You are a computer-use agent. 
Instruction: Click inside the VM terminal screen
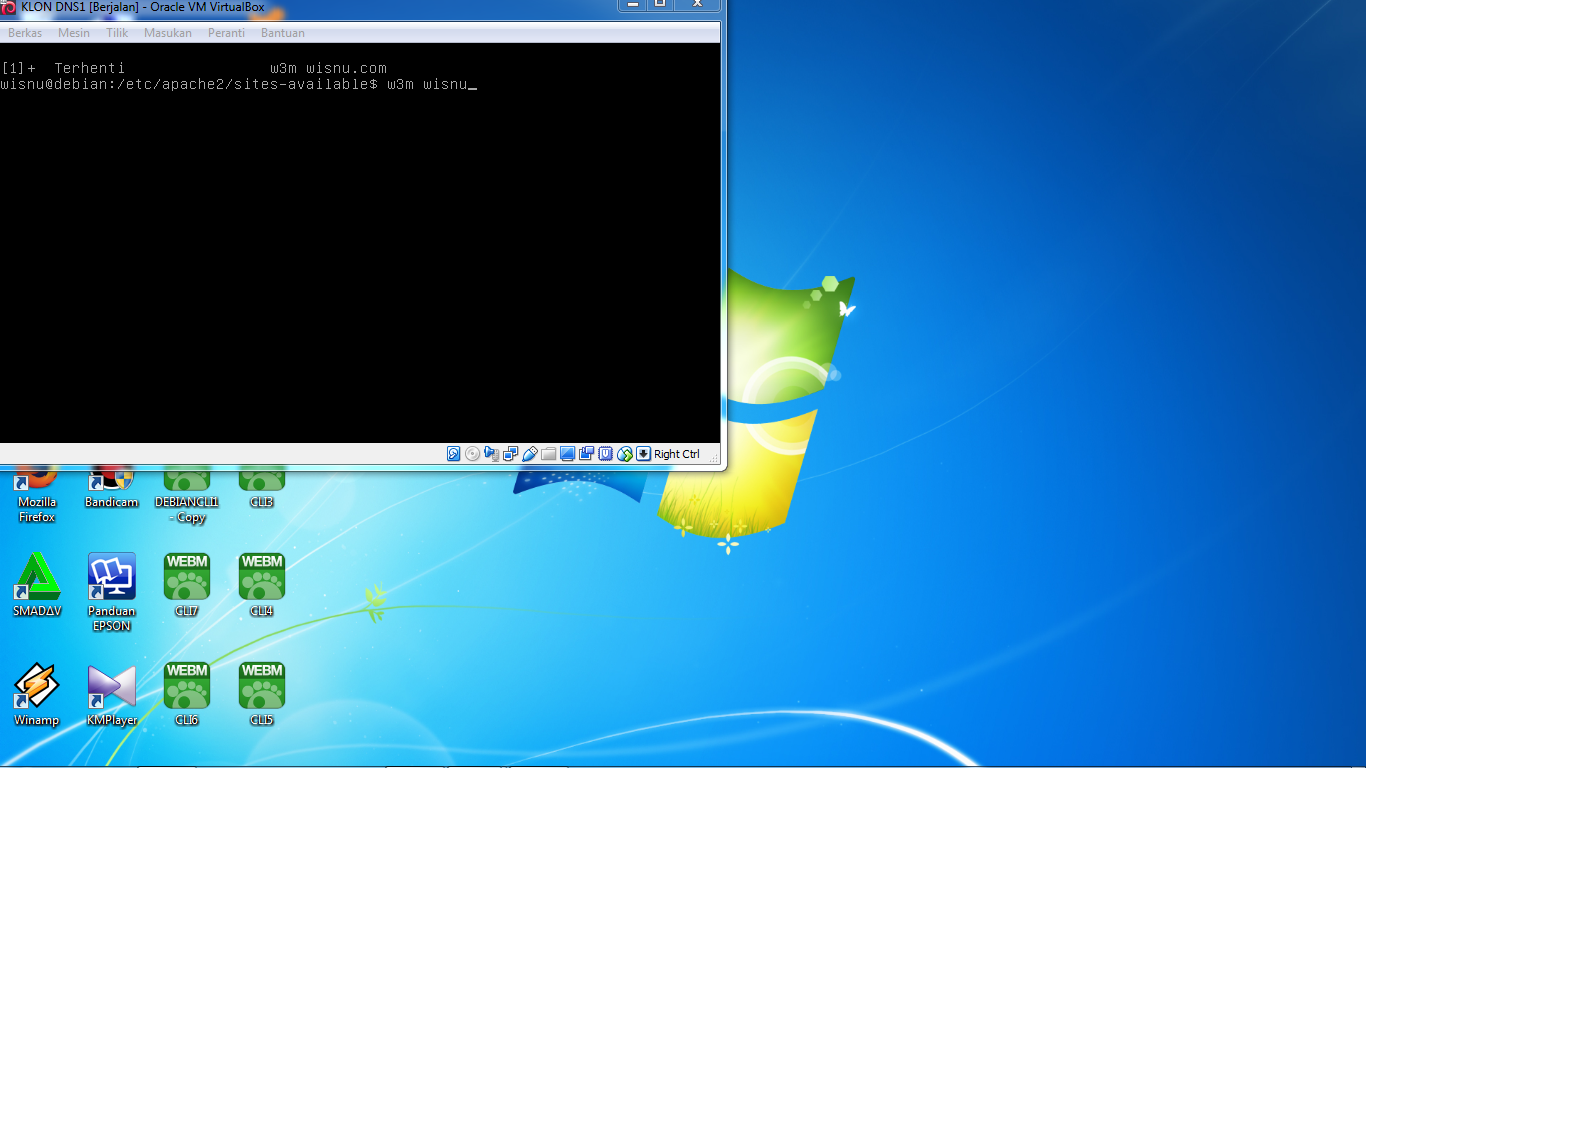pos(360,243)
